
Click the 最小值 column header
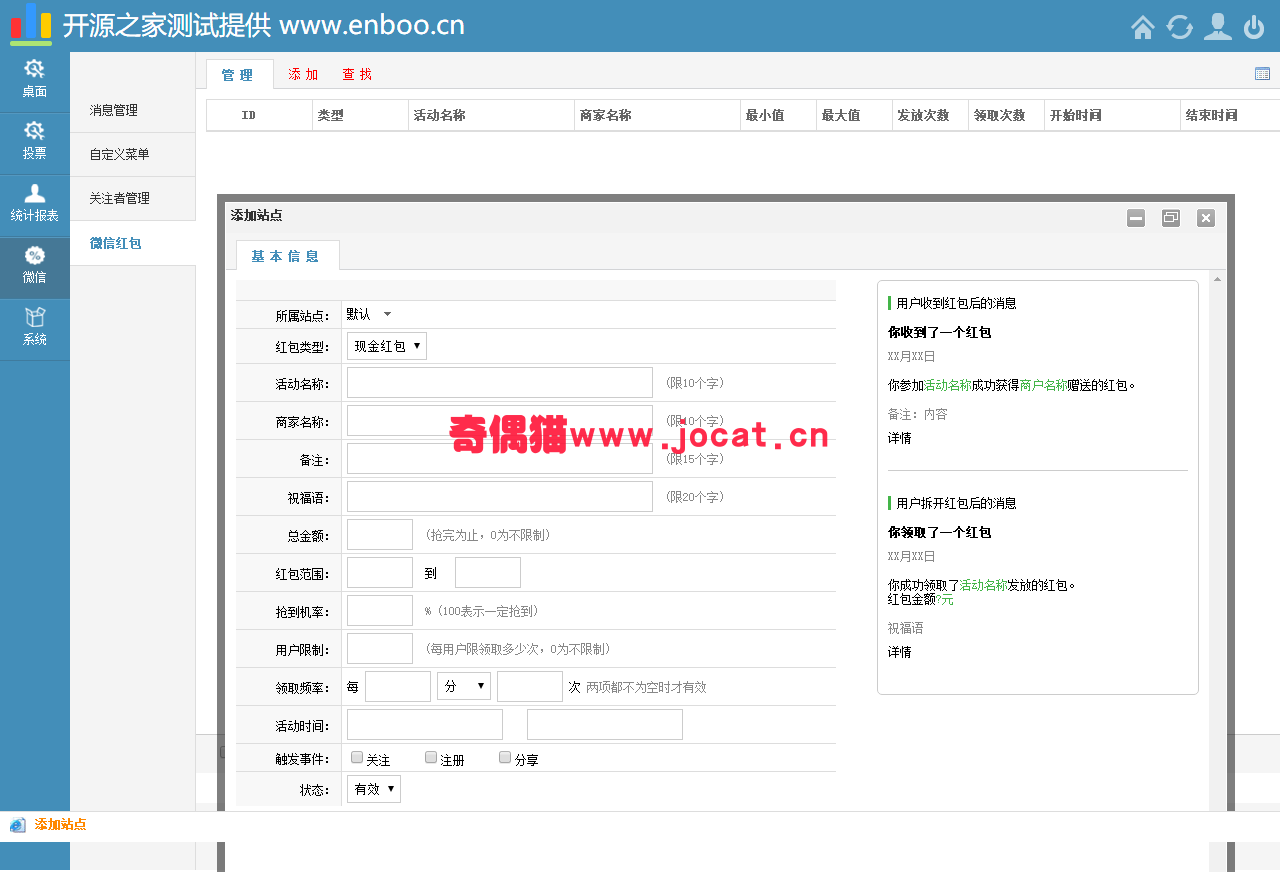coord(779,115)
